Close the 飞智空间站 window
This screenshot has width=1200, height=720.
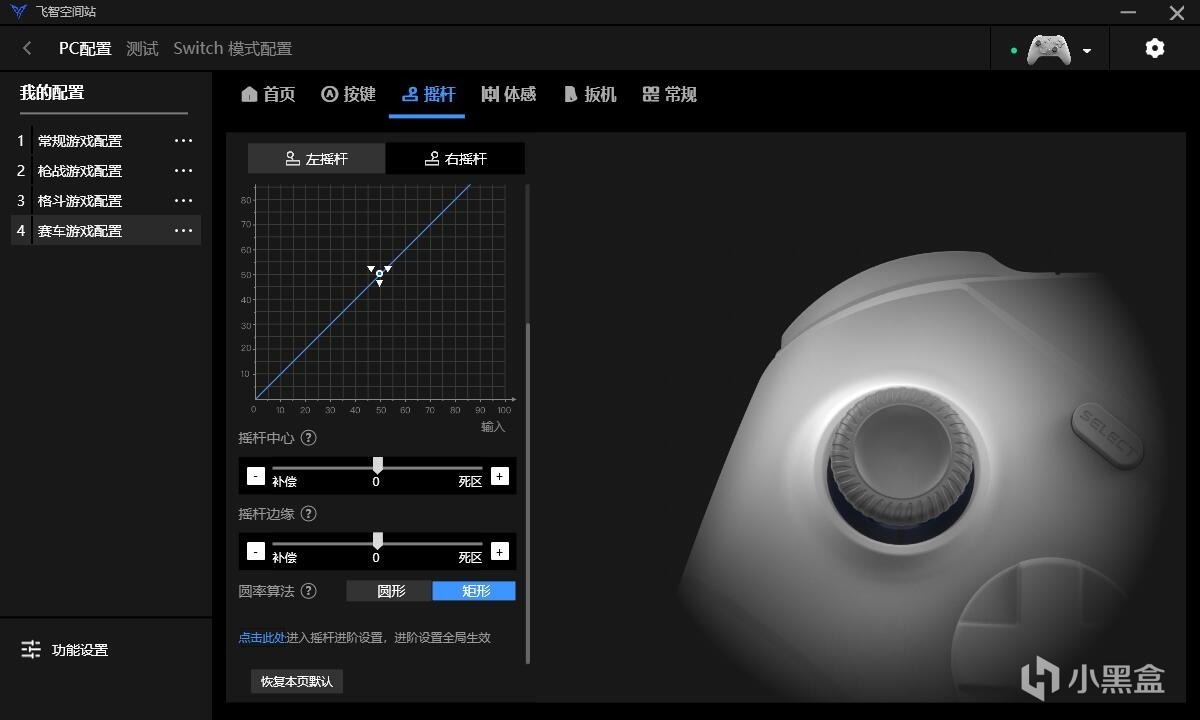(1176, 12)
